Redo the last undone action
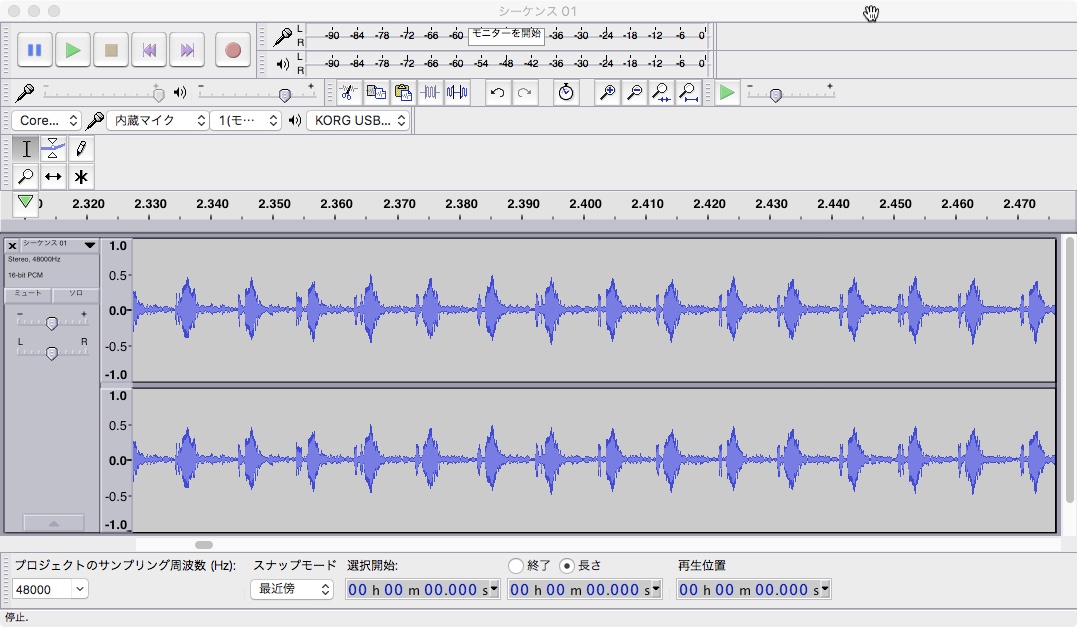Image resolution: width=1077 pixels, height=627 pixels. [525, 92]
